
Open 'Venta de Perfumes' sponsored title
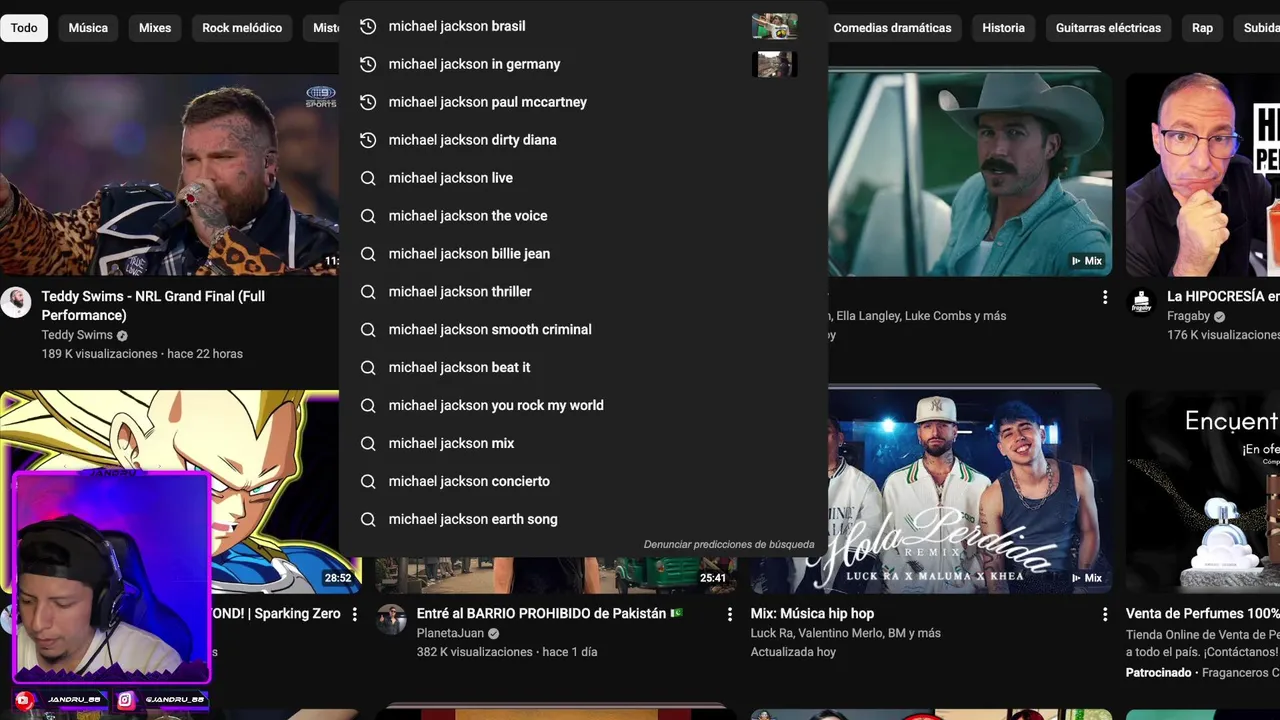click(1203, 614)
